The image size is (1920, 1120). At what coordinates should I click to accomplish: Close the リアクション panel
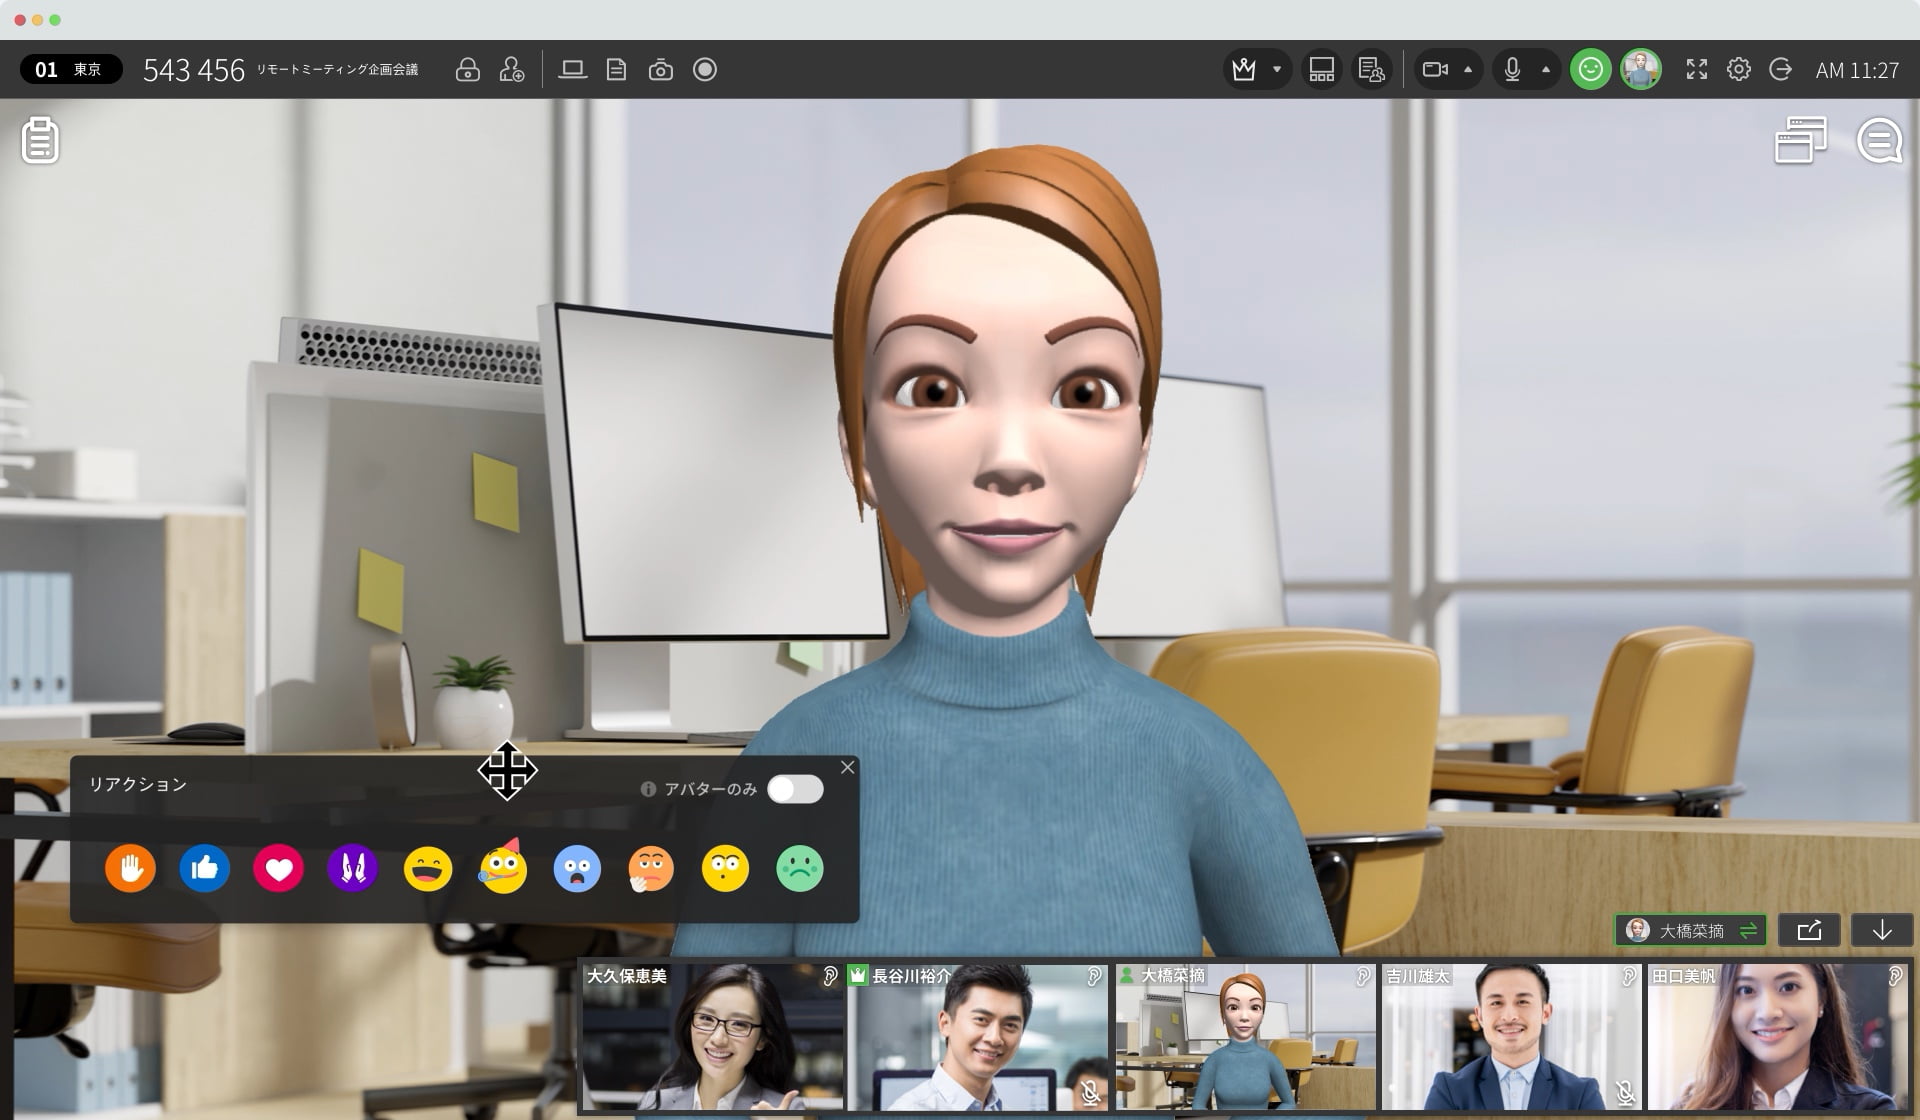[848, 767]
